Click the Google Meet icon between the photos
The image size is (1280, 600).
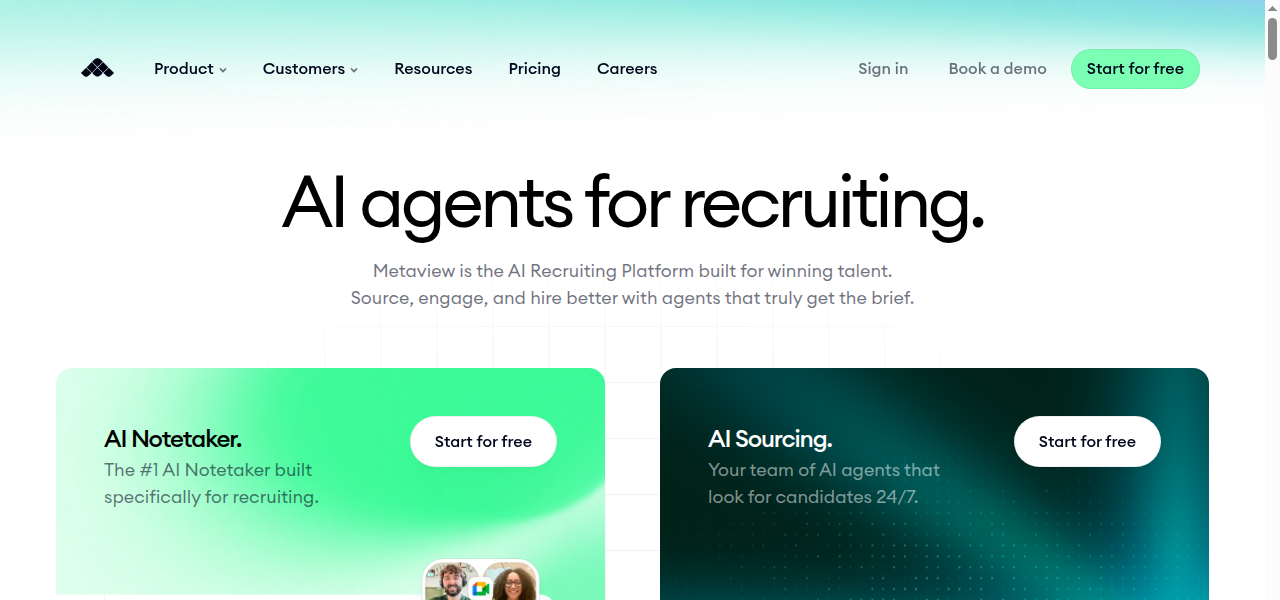tap(480, 589)
